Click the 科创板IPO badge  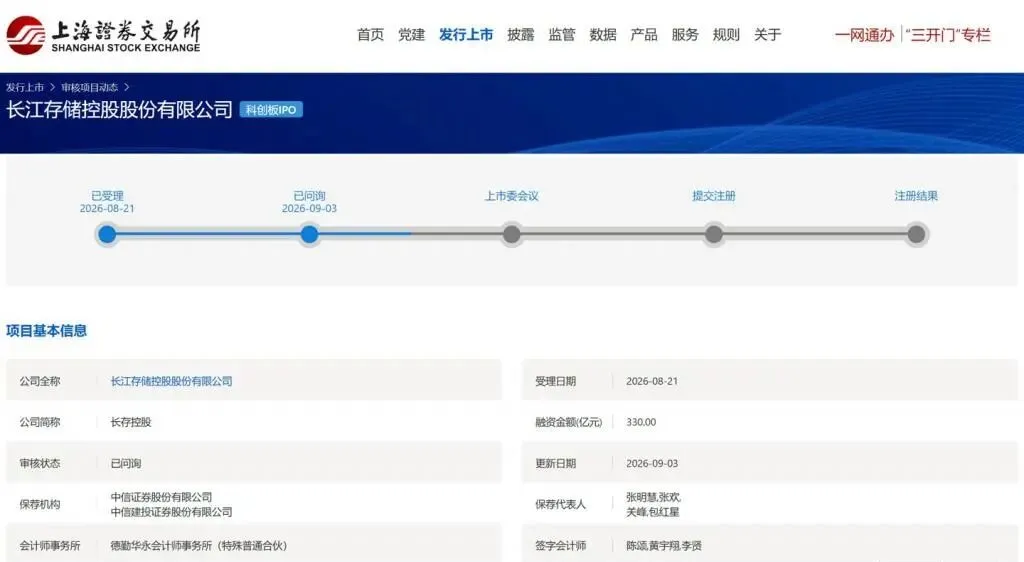pyautogui.click(x=271, y=110)
